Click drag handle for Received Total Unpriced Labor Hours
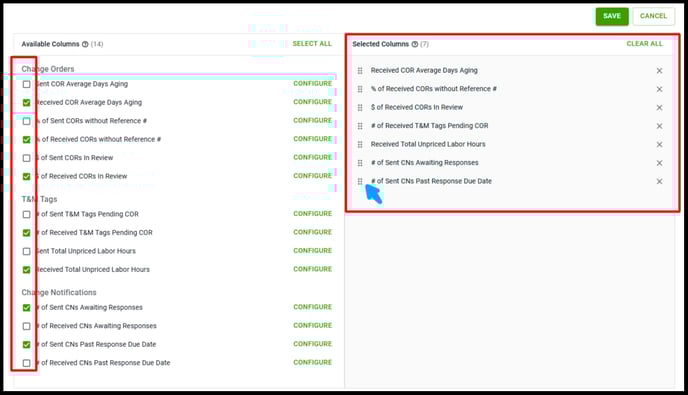Image resolution: width=688 pixels, height=395 pixels. (x=360, y=144)
